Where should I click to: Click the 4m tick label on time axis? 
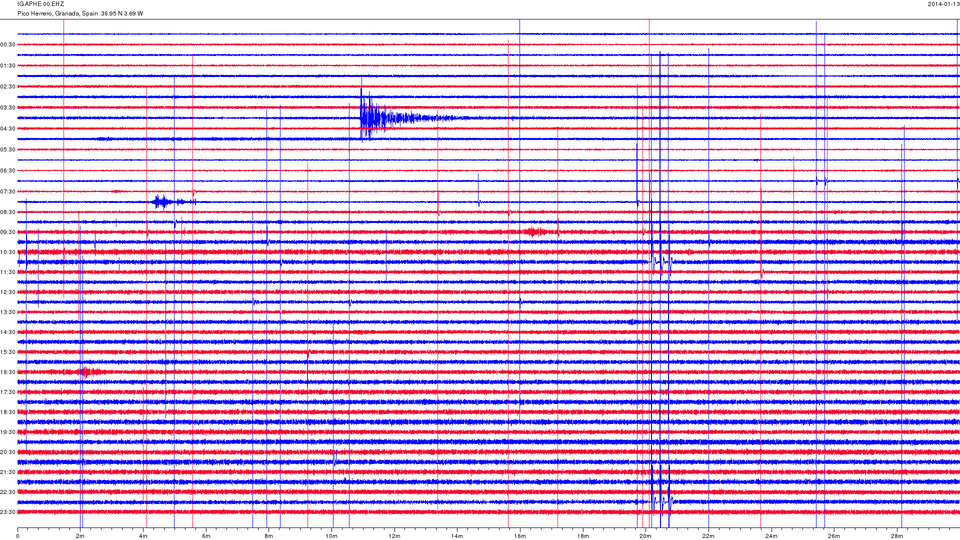[143, 536]
